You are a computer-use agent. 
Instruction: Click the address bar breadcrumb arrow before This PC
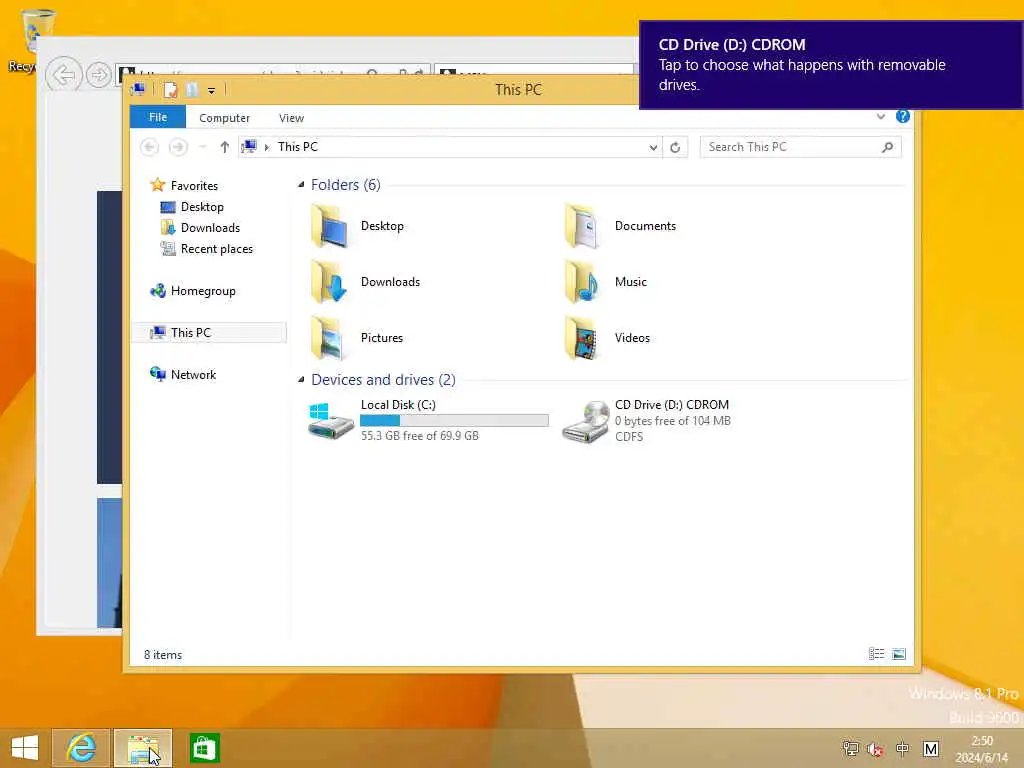[266, 148]
